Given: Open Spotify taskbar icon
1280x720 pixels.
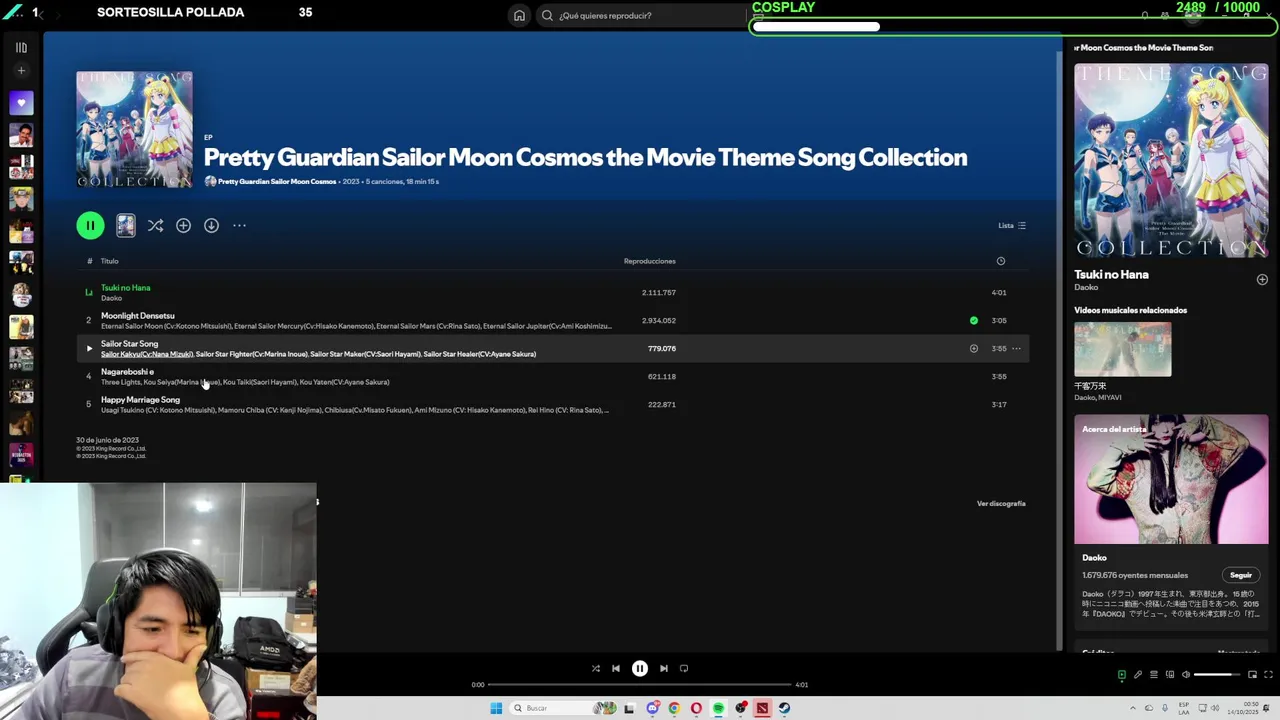Looking at the screenshot, I should coord(718,708).
